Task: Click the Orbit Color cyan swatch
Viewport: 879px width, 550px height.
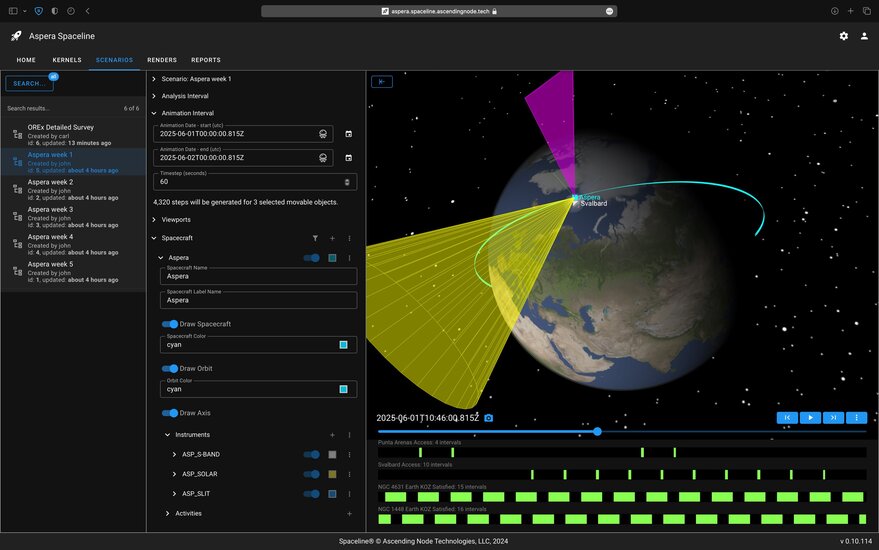Action: pos(344,389)
